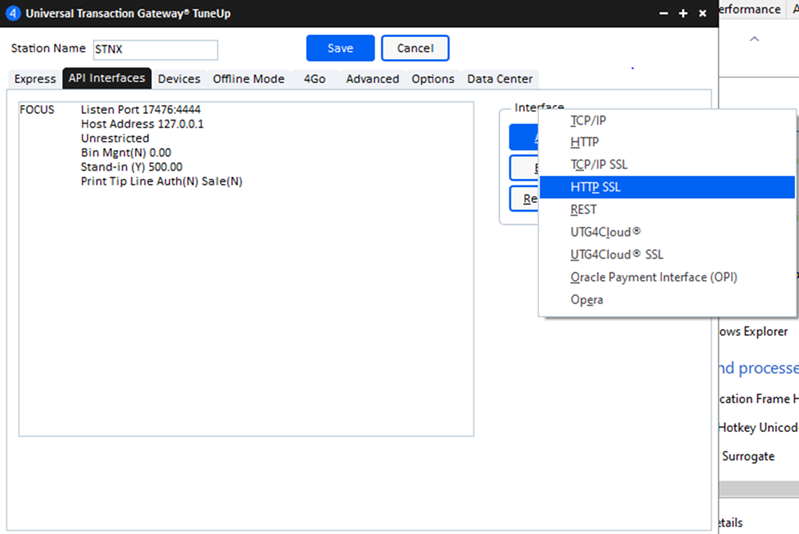The height and width of the screenshot is (534, 799).
Task: Select Windows Explorer in background window
Action: click(x=753, y=332)
